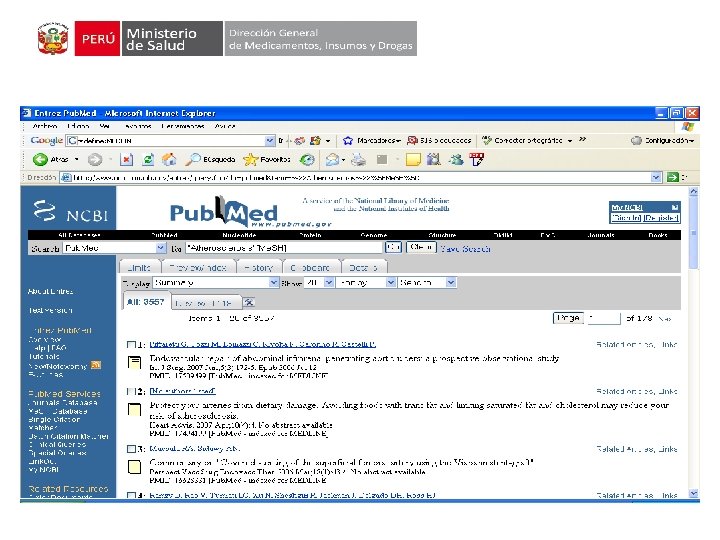Open the Atrás history dropdown arrow

tap(76, 159)
